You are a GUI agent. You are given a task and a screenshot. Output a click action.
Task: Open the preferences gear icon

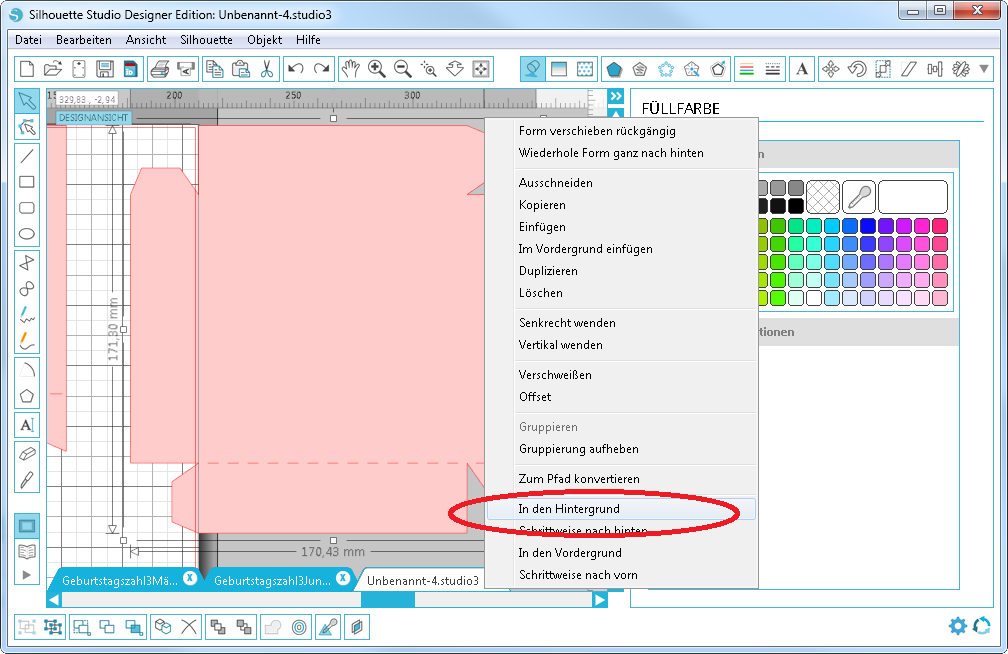click(x=957, y=626)
